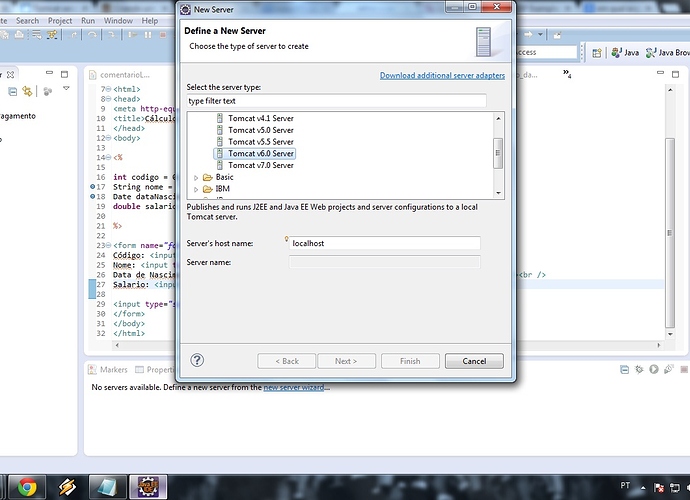Viewport: 690px width, 500px height.
Task: Click the forward navigation arrow icon
Action: click(x=528, y=34)
